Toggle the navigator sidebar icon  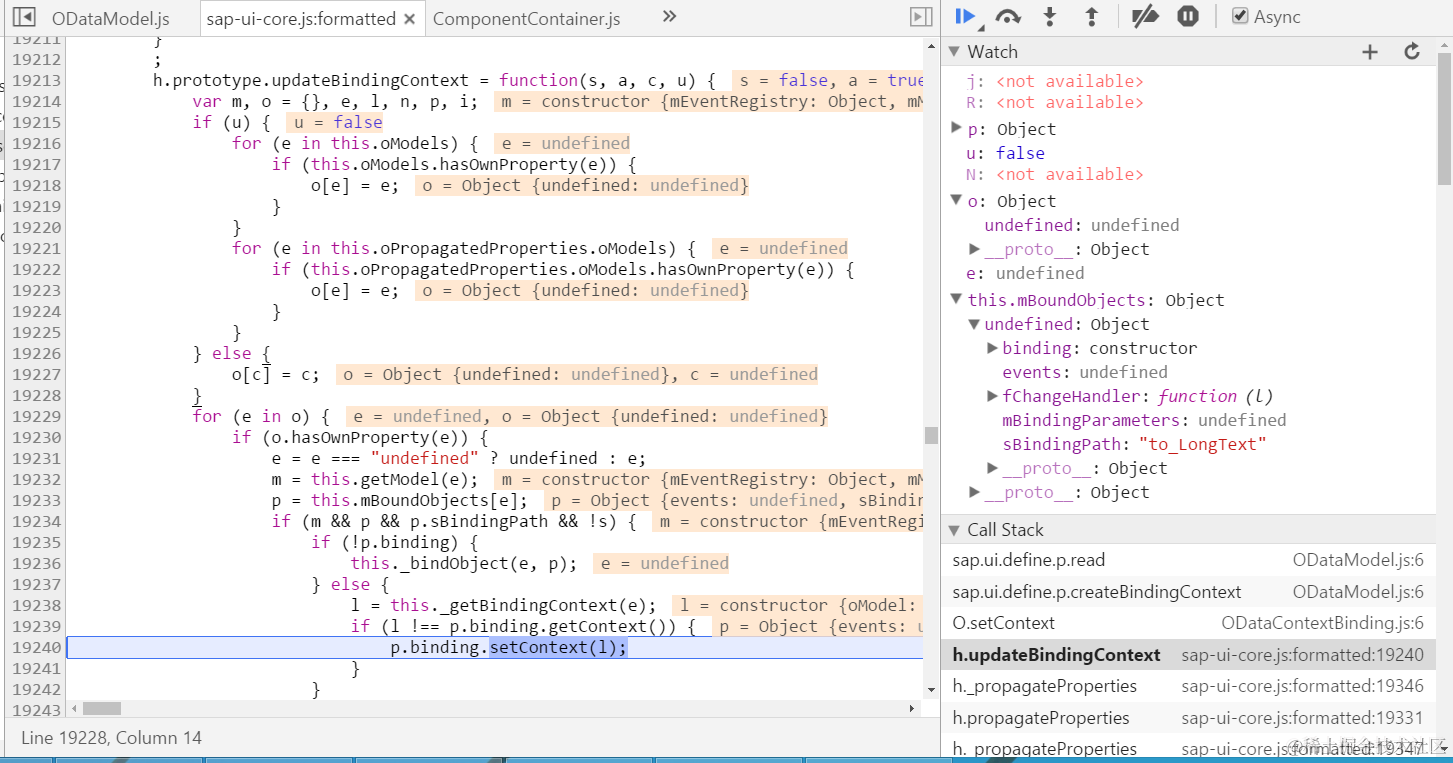[x=24, y=17]
